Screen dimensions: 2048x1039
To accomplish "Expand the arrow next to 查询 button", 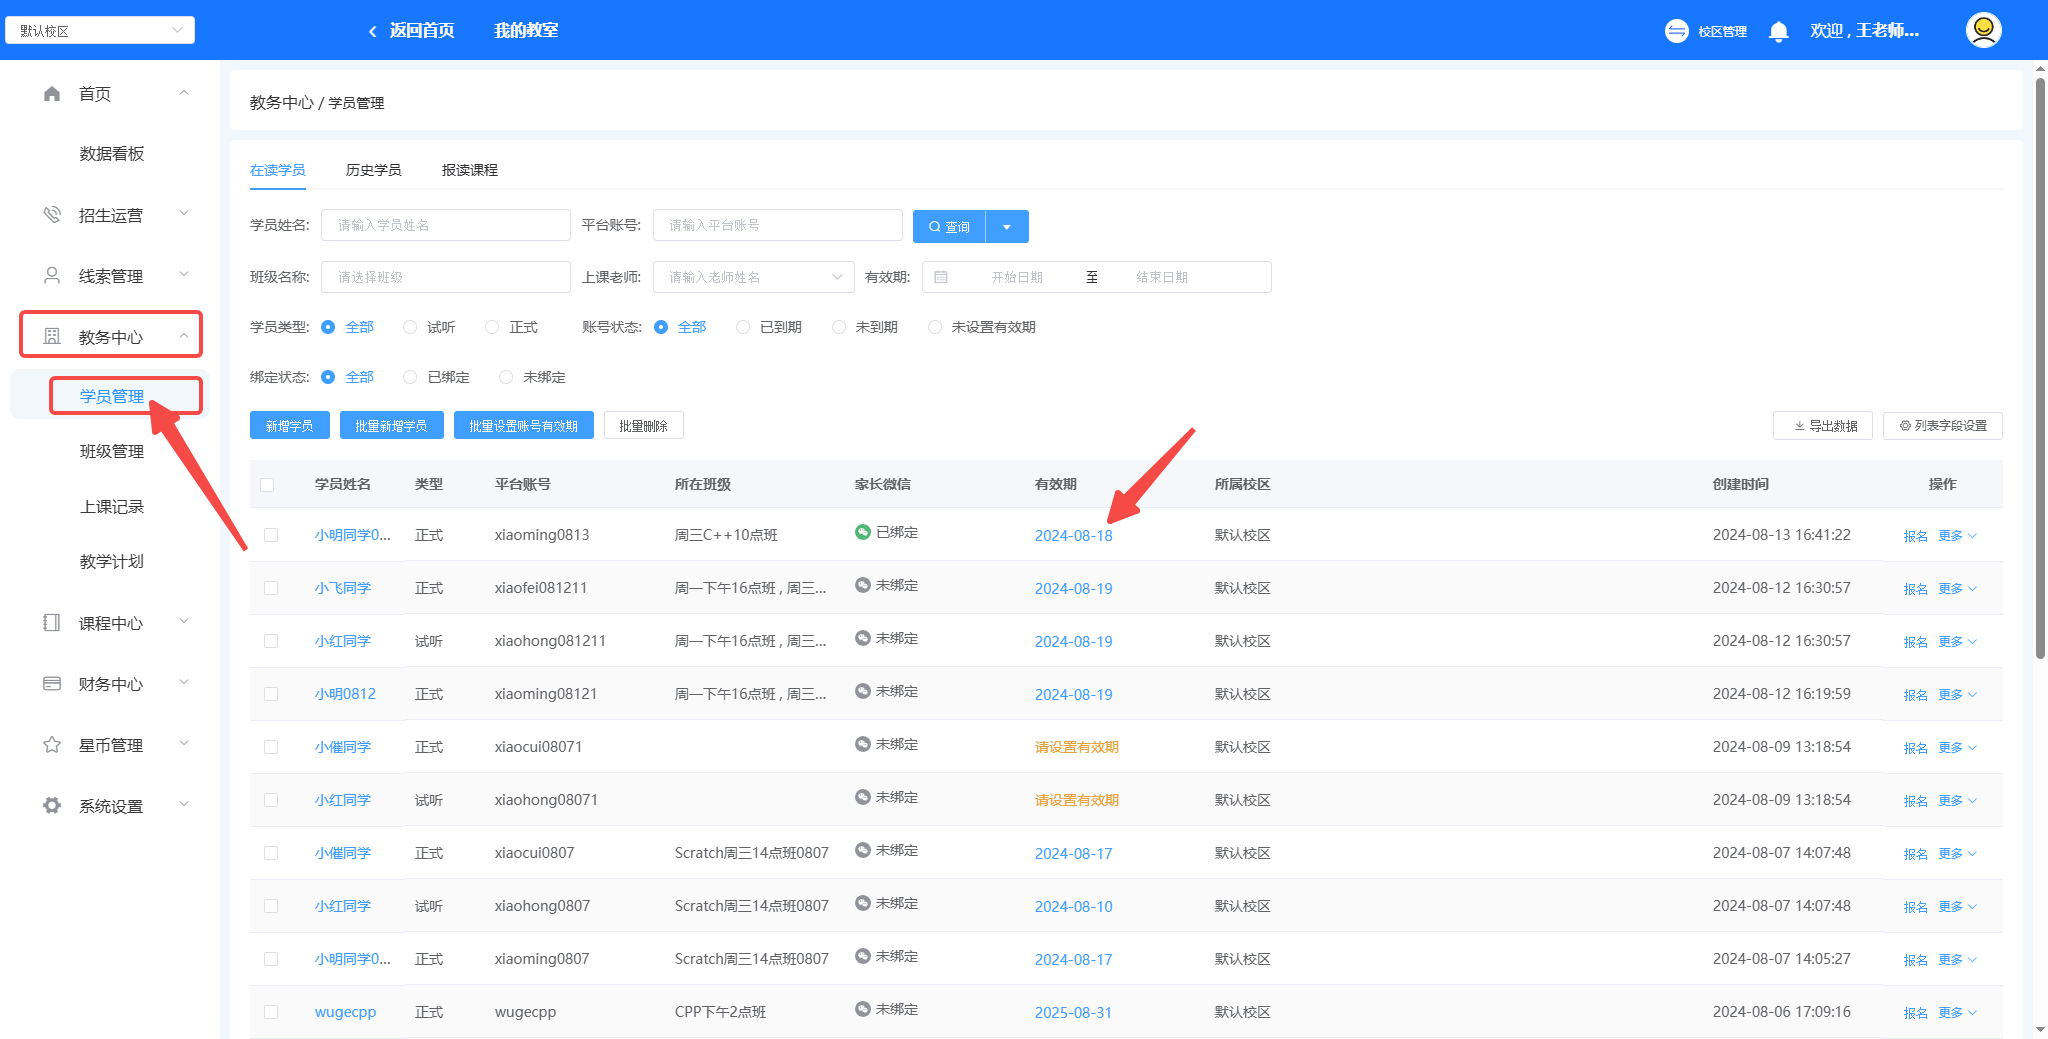I will tap(1007, 227).
